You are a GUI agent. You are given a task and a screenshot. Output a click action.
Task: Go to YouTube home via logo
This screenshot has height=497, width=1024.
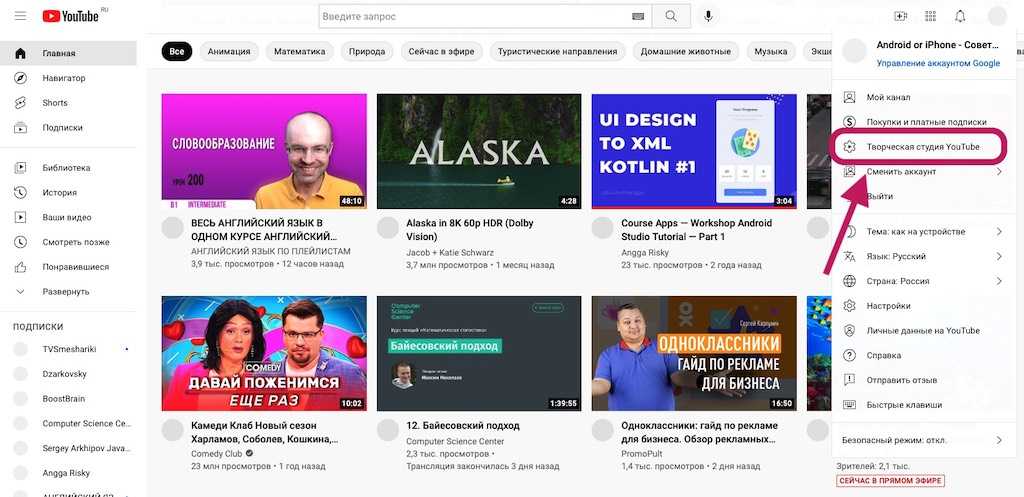pyautogui.click(x=72, y=16)
